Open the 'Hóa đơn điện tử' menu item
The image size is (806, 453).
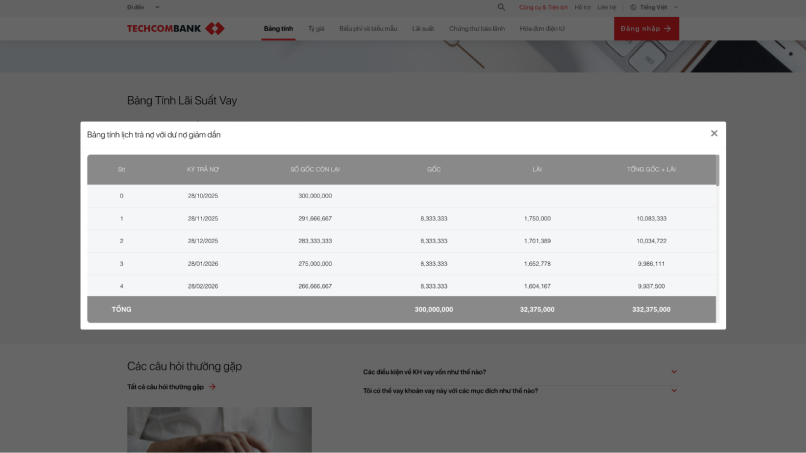[541, 29]
